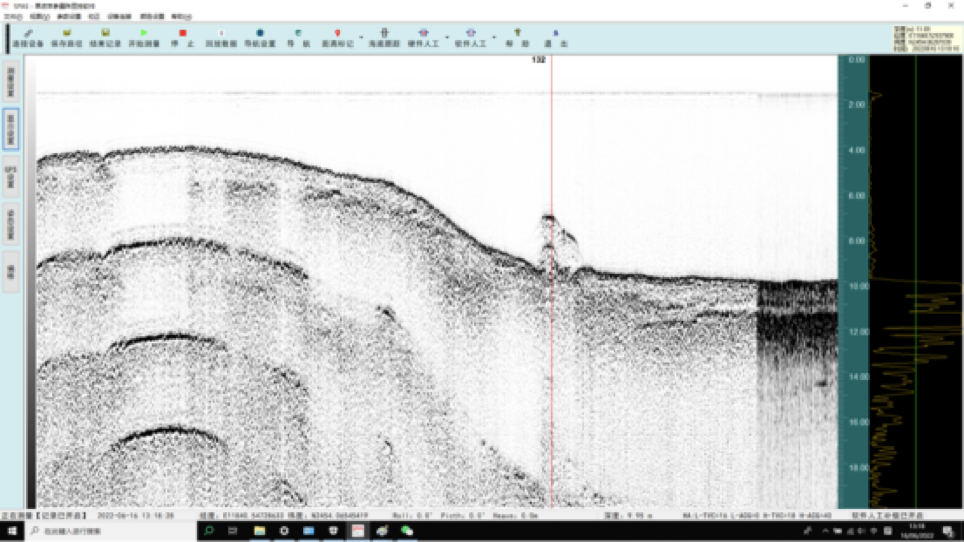964x542 pixels.
Task: Start measuring with the green 开始测量 icon
Action: pyautogui.click(x=144, y=38)
